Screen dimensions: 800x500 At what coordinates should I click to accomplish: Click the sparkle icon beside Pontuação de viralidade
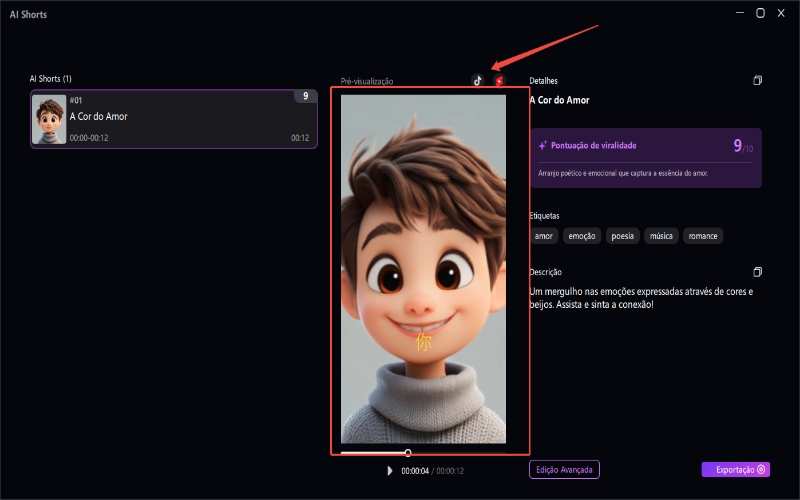coord(543,145)
